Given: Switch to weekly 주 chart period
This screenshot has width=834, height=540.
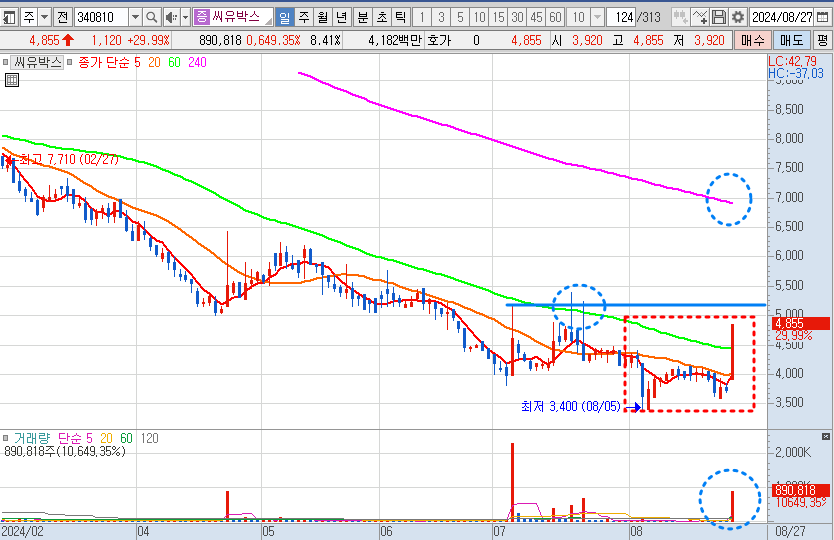Looking at the screenshot, I should pyautogui.click(x=304, y=18).
